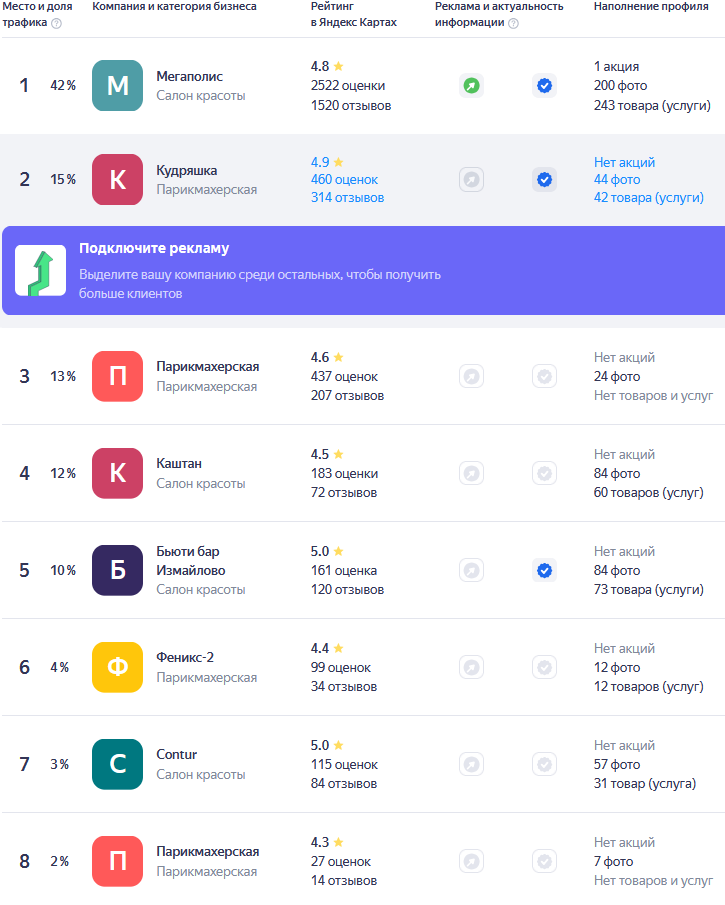Click the 27 оценок text
725x905 pixels.
coord(341,861)
